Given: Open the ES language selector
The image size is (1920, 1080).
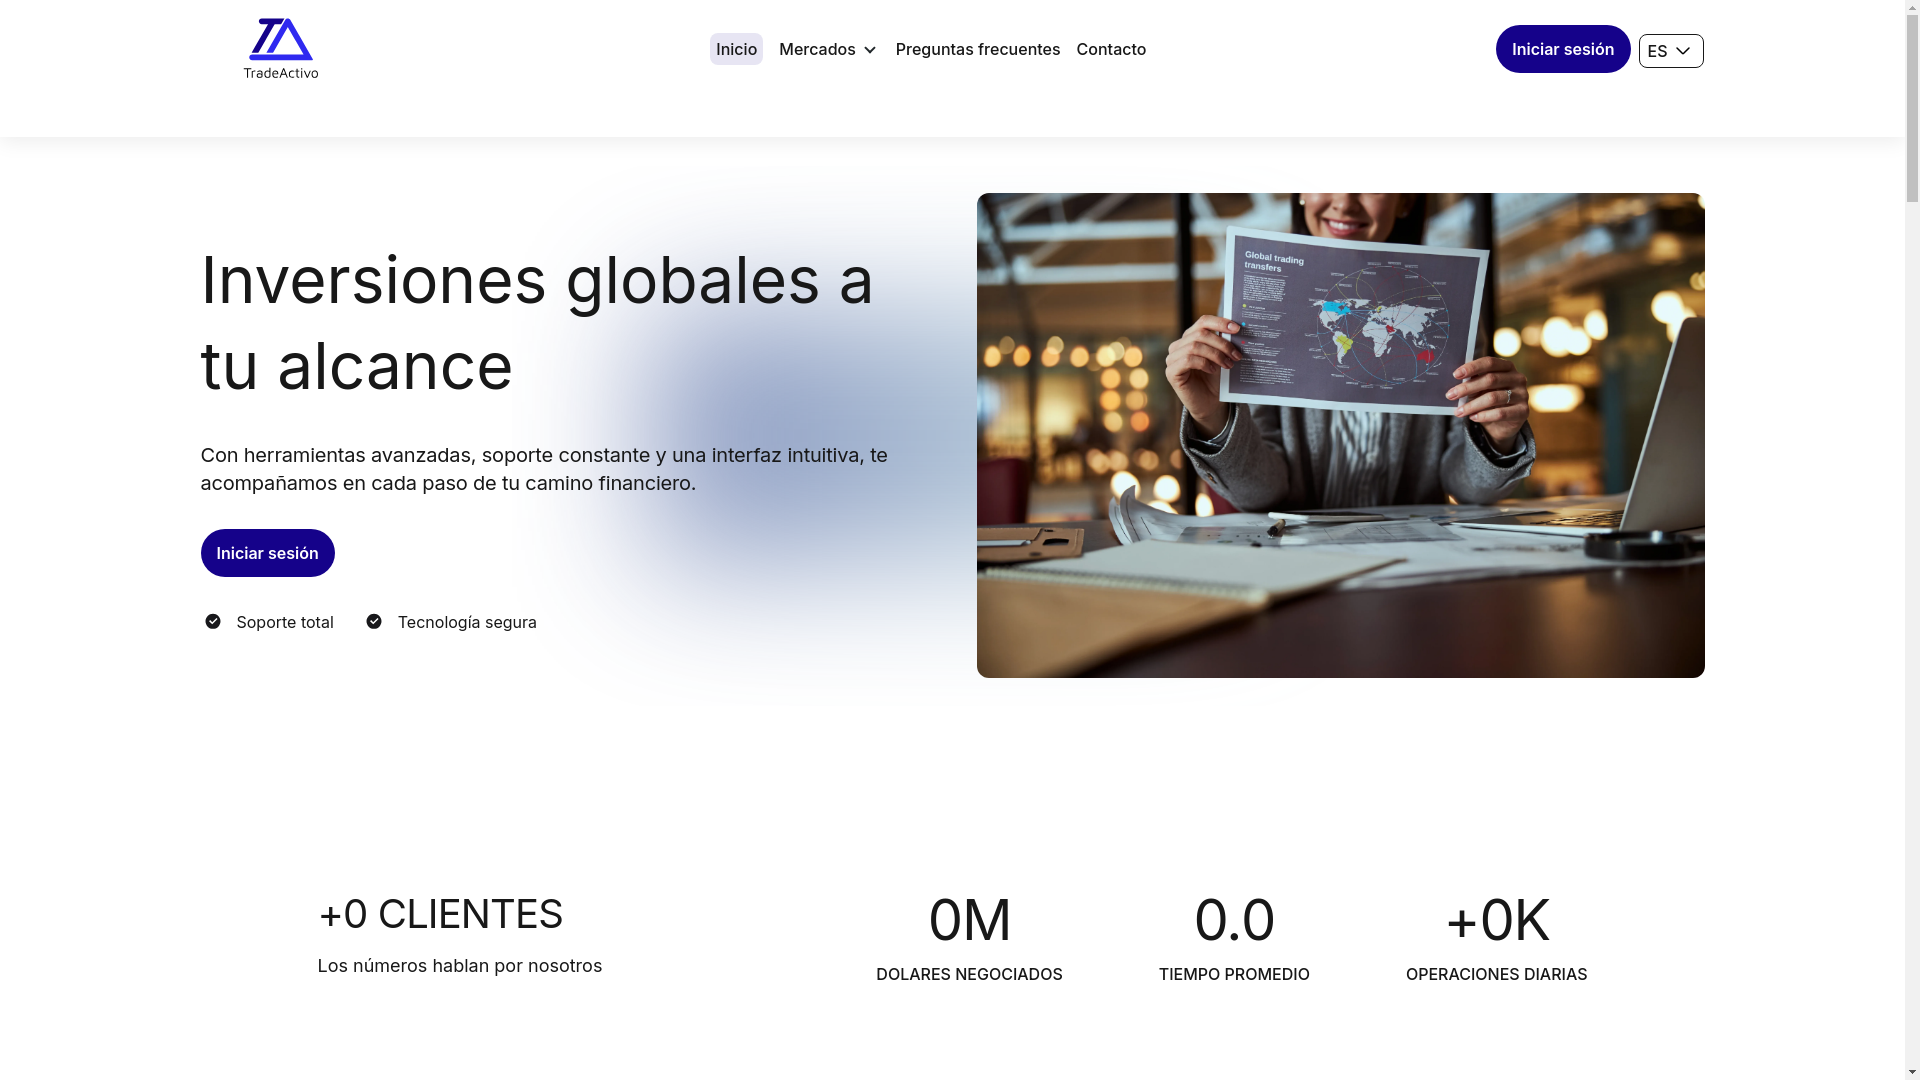Looking at the screenshot, I should coord(1670,51).
